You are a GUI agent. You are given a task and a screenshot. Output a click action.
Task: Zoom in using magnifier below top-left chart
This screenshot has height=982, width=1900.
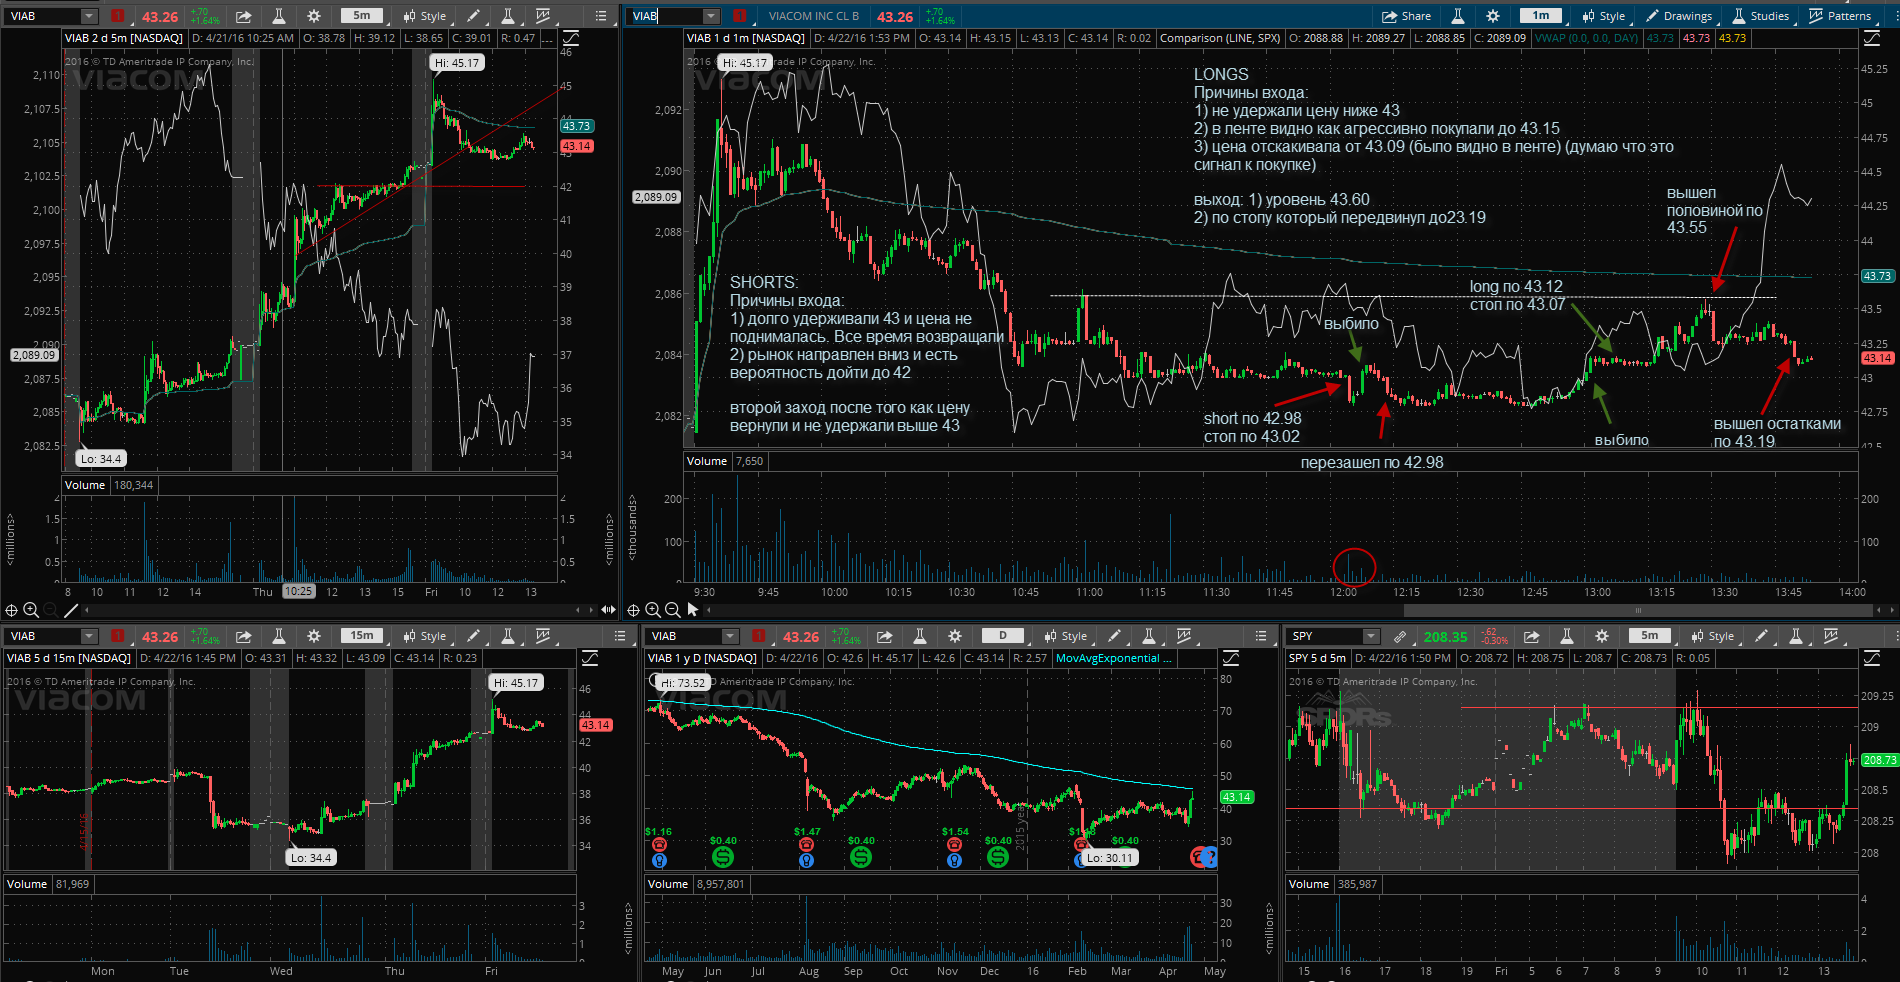(31, 610)
